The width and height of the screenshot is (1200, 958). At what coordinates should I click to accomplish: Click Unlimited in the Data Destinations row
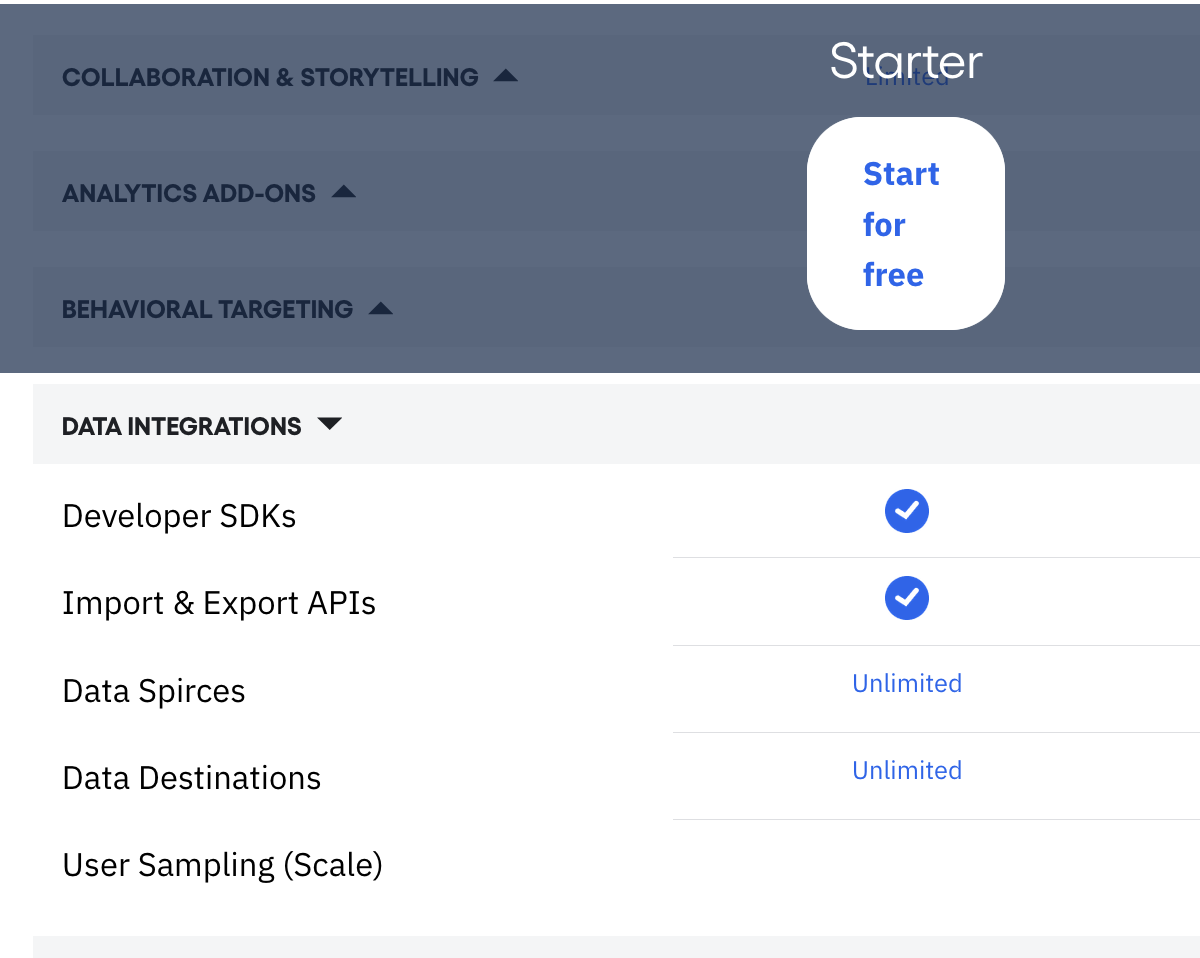[x=906, y=771]
